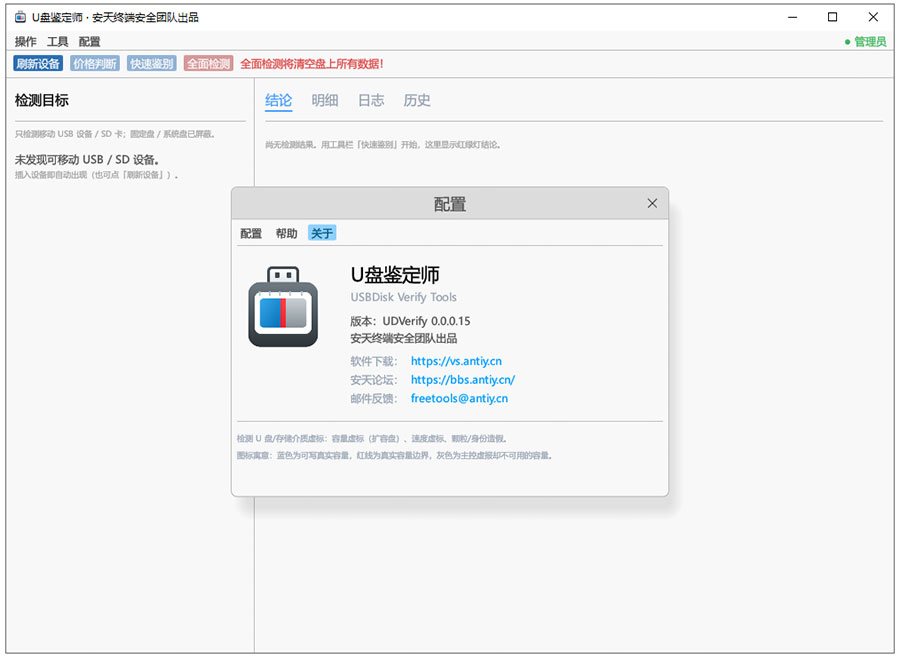Screen dimensions: 900x658
Task: Click the 配置 dialog title bar text
Action: [449, 204]
